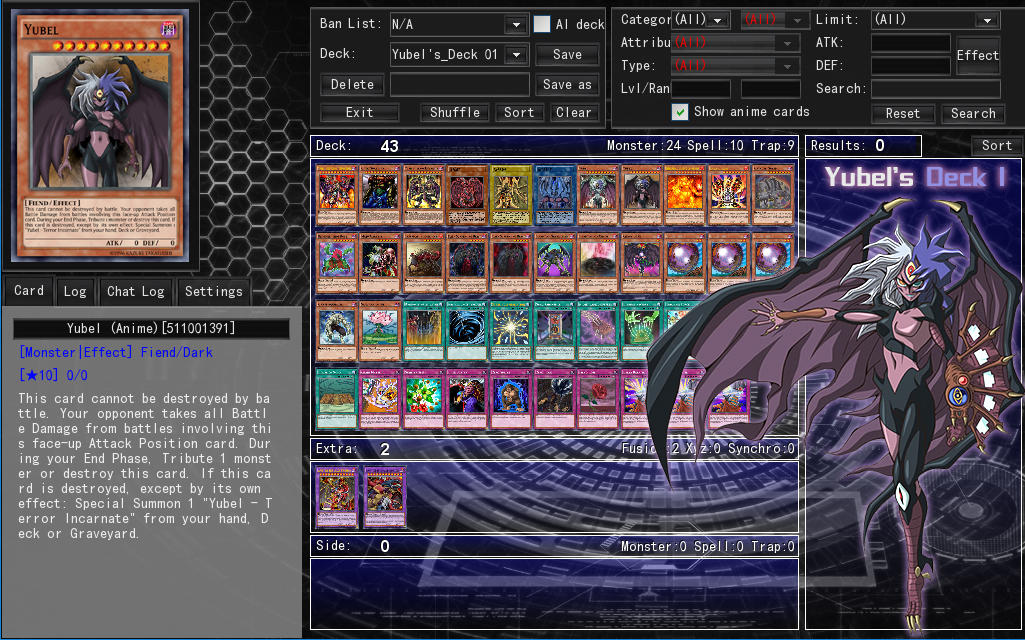Pick the gate doorway spell card
1025x640 pixels.
tap(554, 331)
